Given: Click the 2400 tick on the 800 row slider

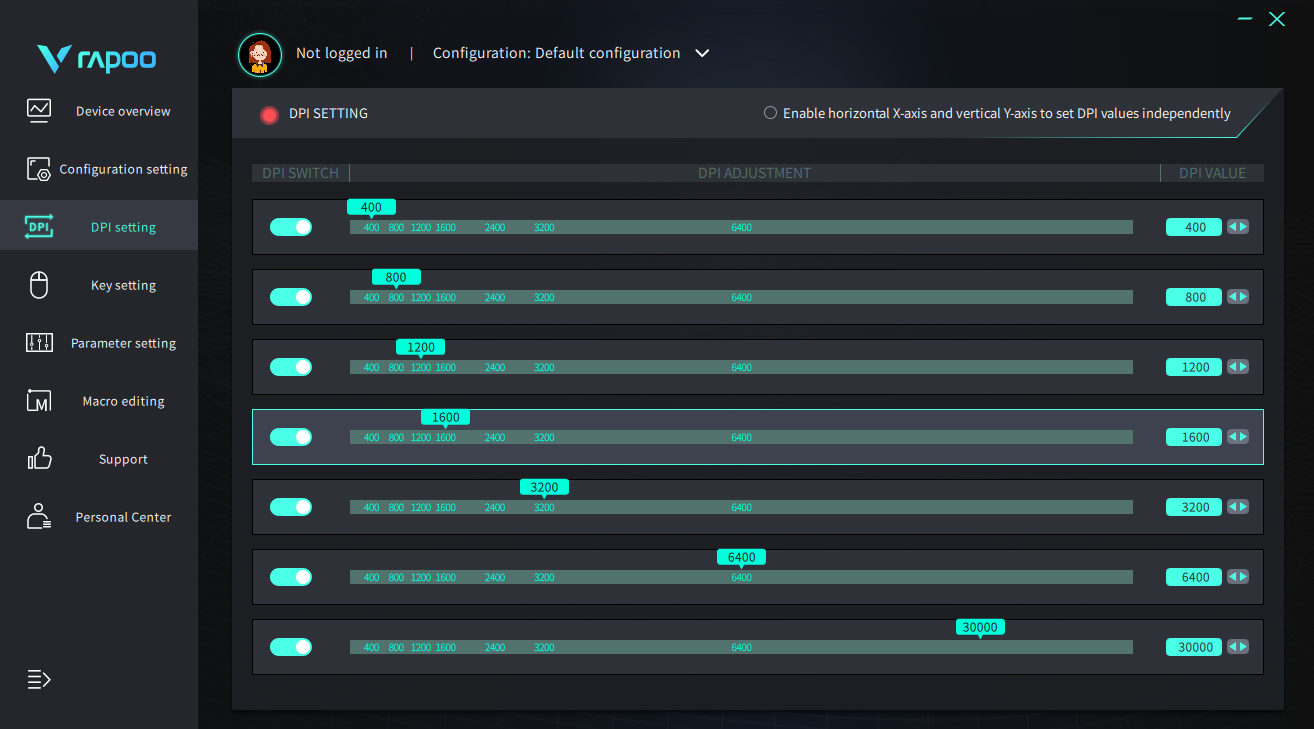Looking at the screenshot, I should (495, 298).
